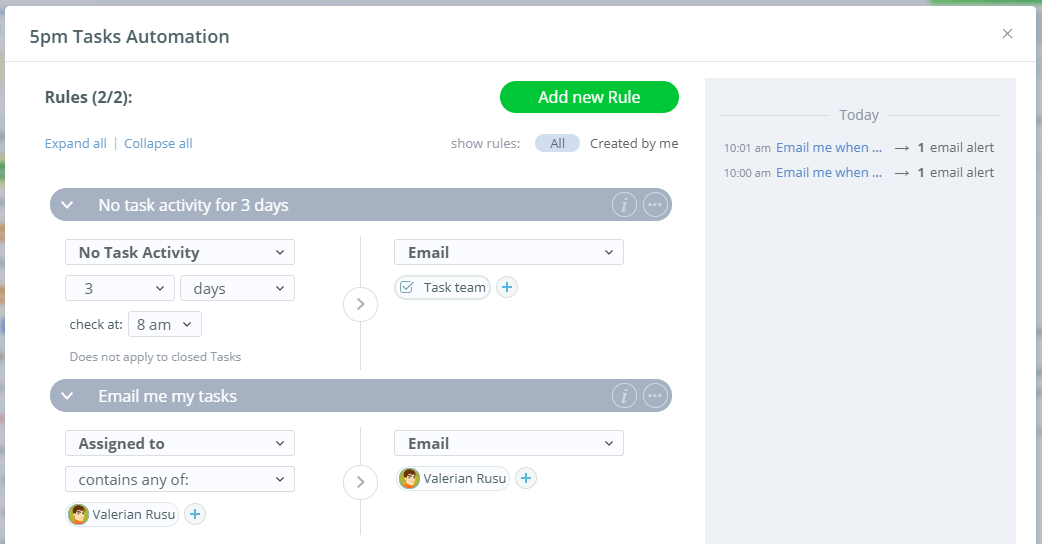This screenshot has width=1042, height=544.
Task: Add recipient next to Task team
Action: tap(507, 287)
